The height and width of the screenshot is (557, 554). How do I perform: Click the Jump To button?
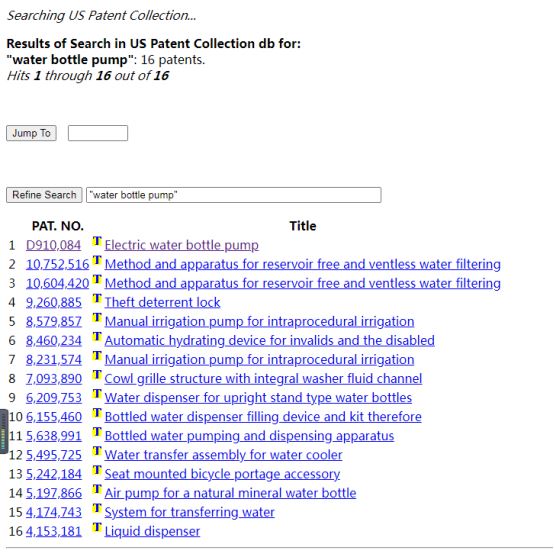31,133
